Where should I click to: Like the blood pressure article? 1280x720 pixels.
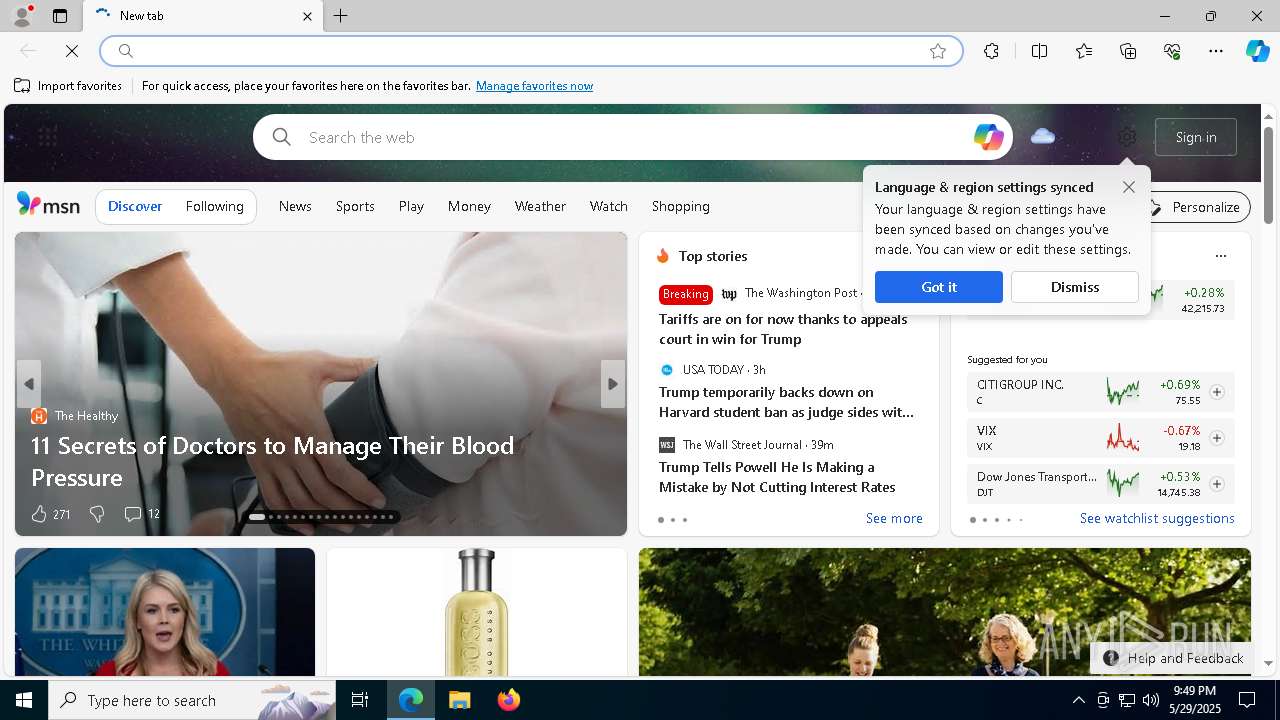point(50,514)
